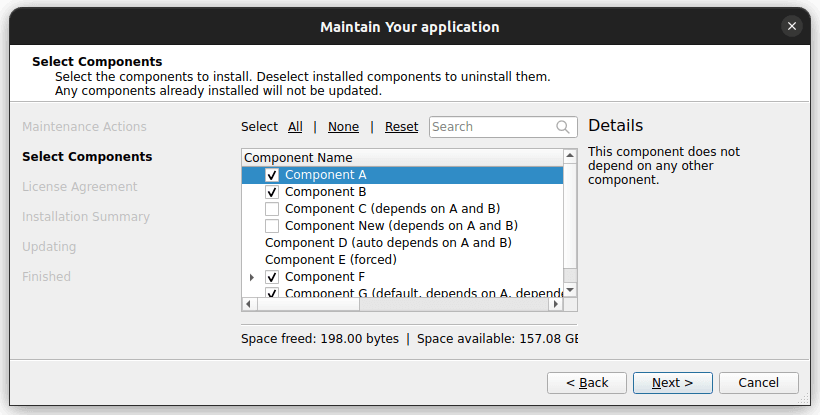Click the horizontal scrollbar left arrow

[x=248, y=304]
